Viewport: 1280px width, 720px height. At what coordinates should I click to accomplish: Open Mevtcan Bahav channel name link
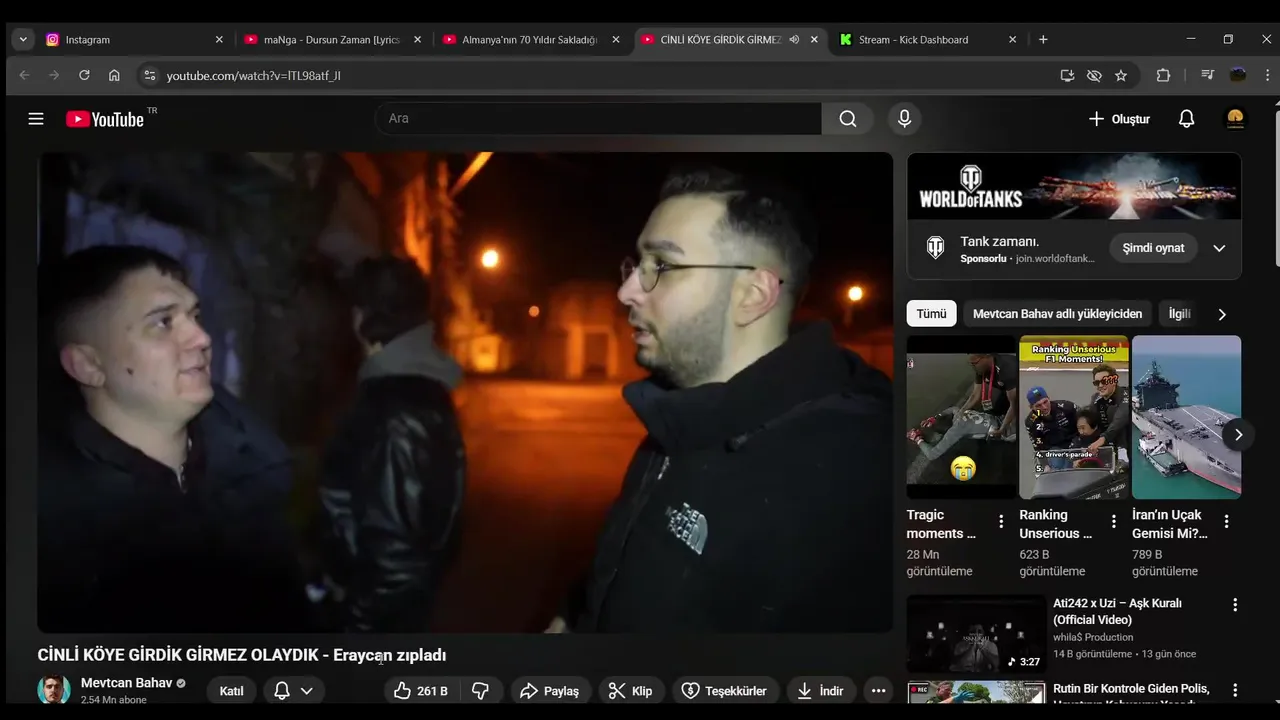point(126,683)
